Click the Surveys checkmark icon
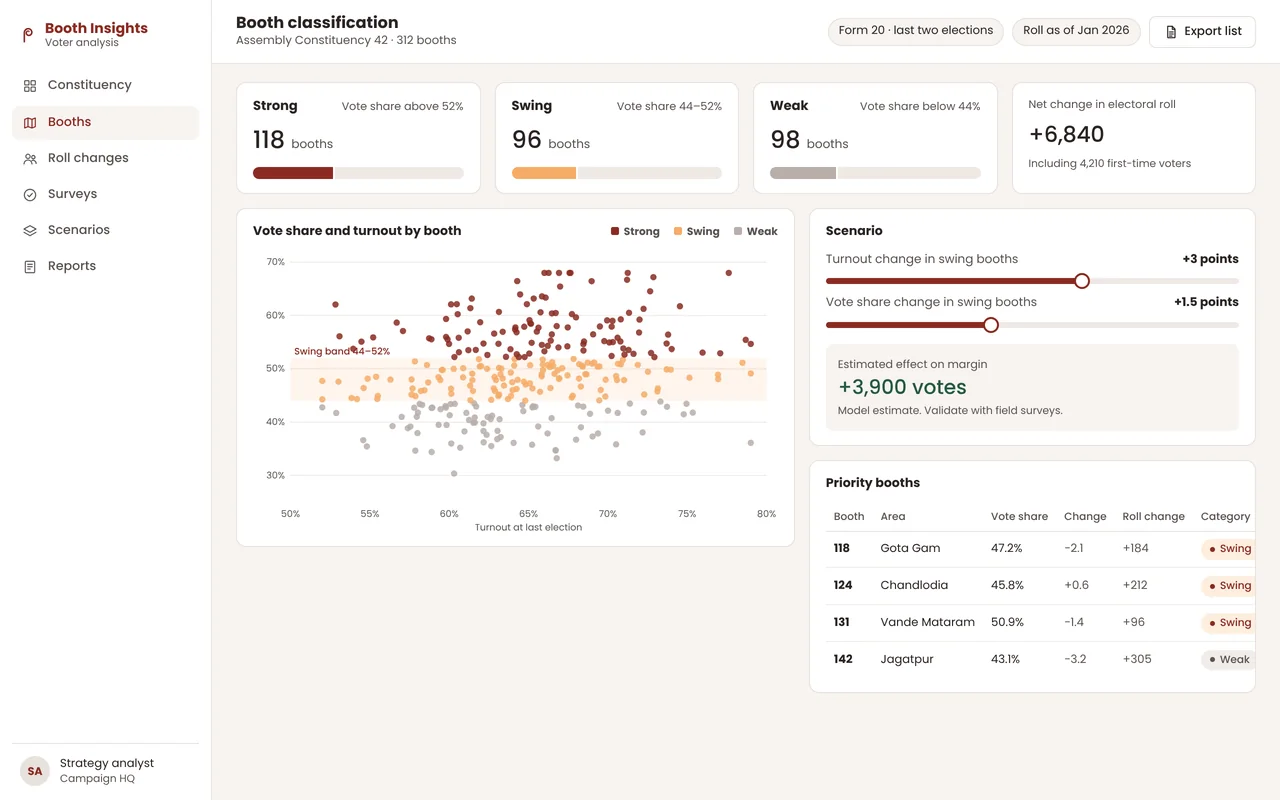The width and height of the screenshot is (1280, 800). (30, 194)
